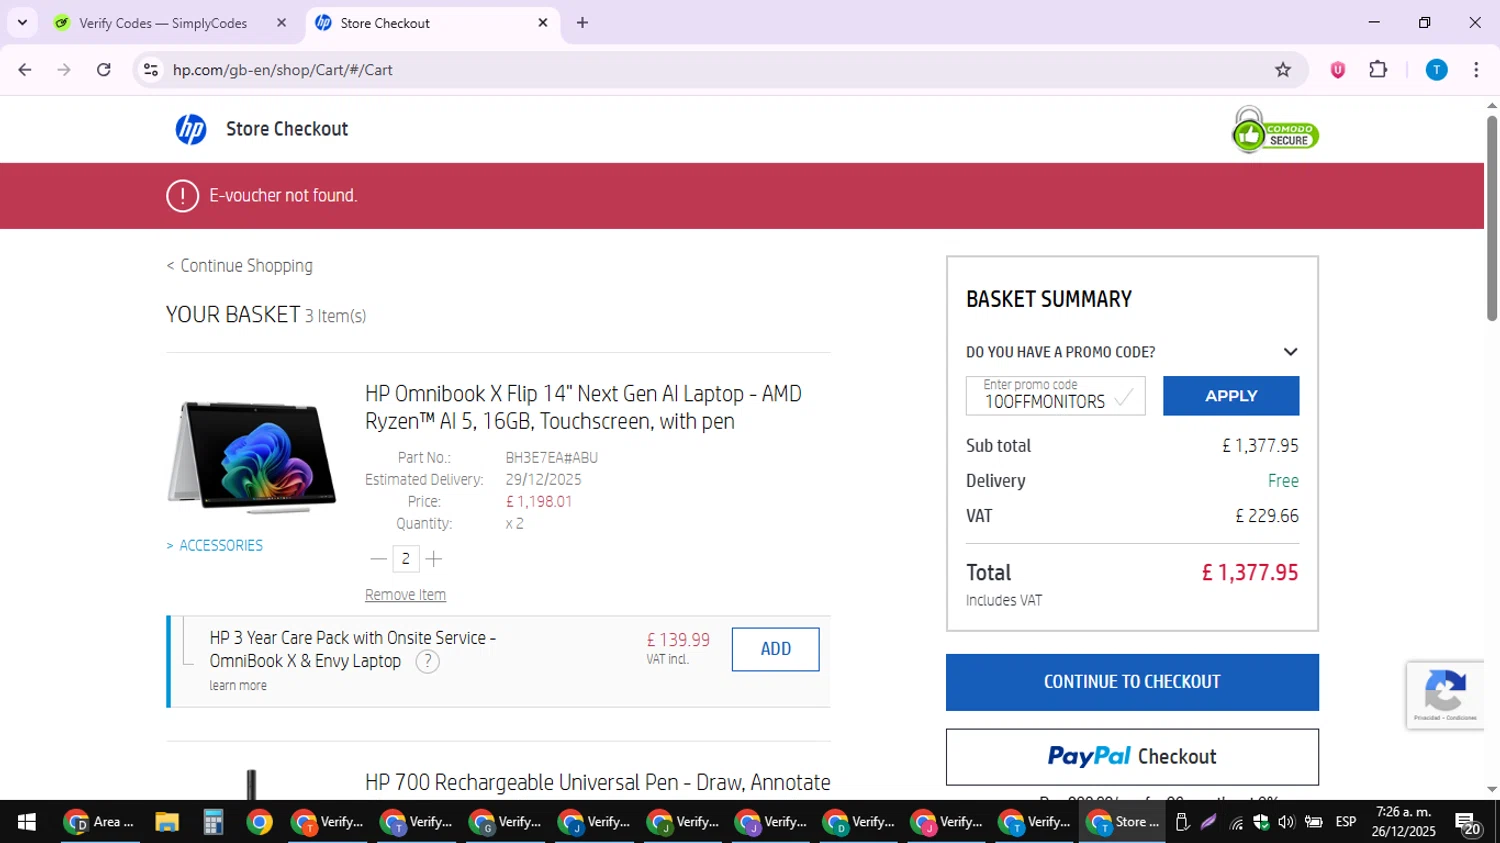Image resolution: width=1500 pixels, height=843 pixels.
Task: Open the tab search dropdown arrow
Action: (22, 23)
